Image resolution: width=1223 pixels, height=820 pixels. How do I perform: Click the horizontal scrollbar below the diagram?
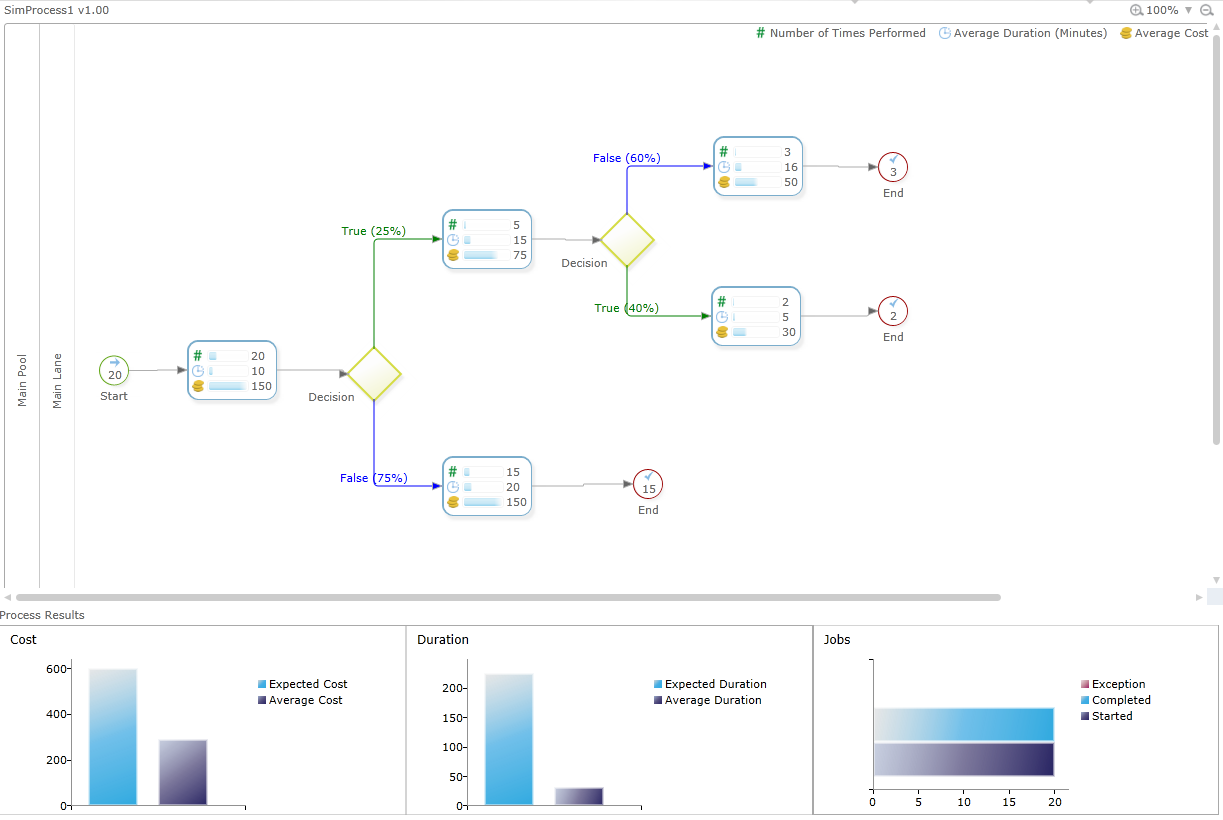500,597
